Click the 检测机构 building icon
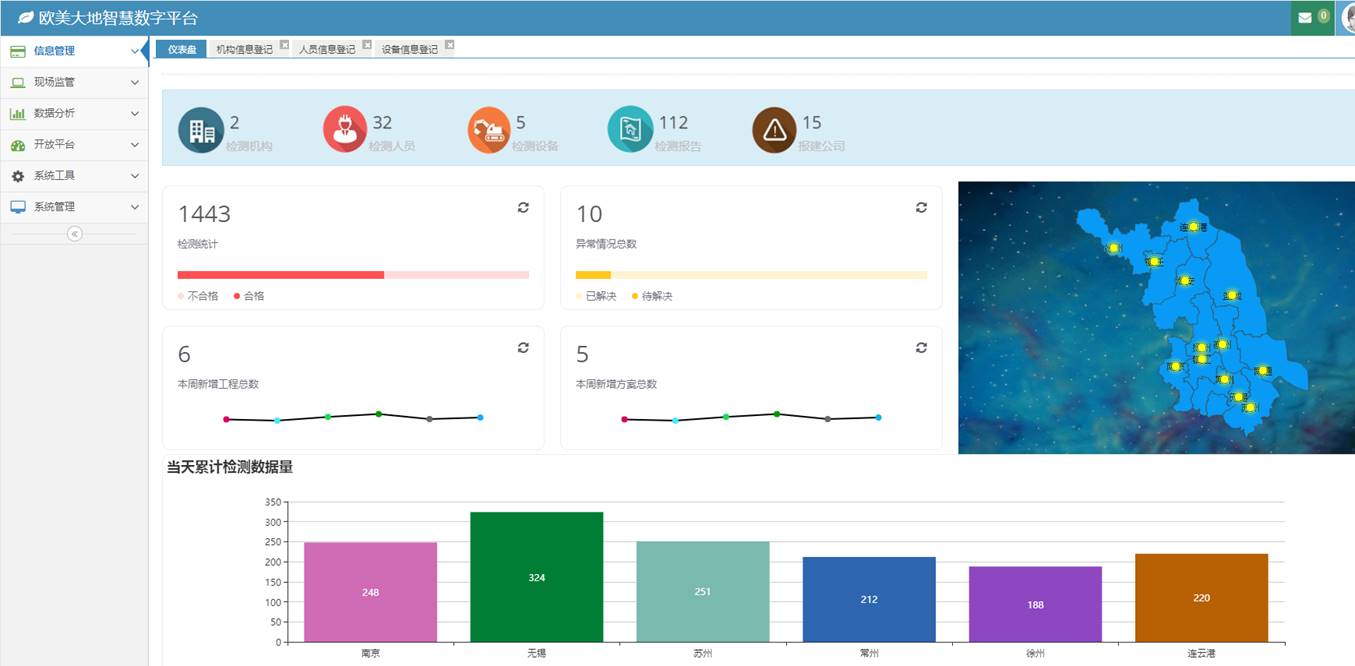Image resolution: width=1355 pixels, height=666 pixels. pos(201,130)
